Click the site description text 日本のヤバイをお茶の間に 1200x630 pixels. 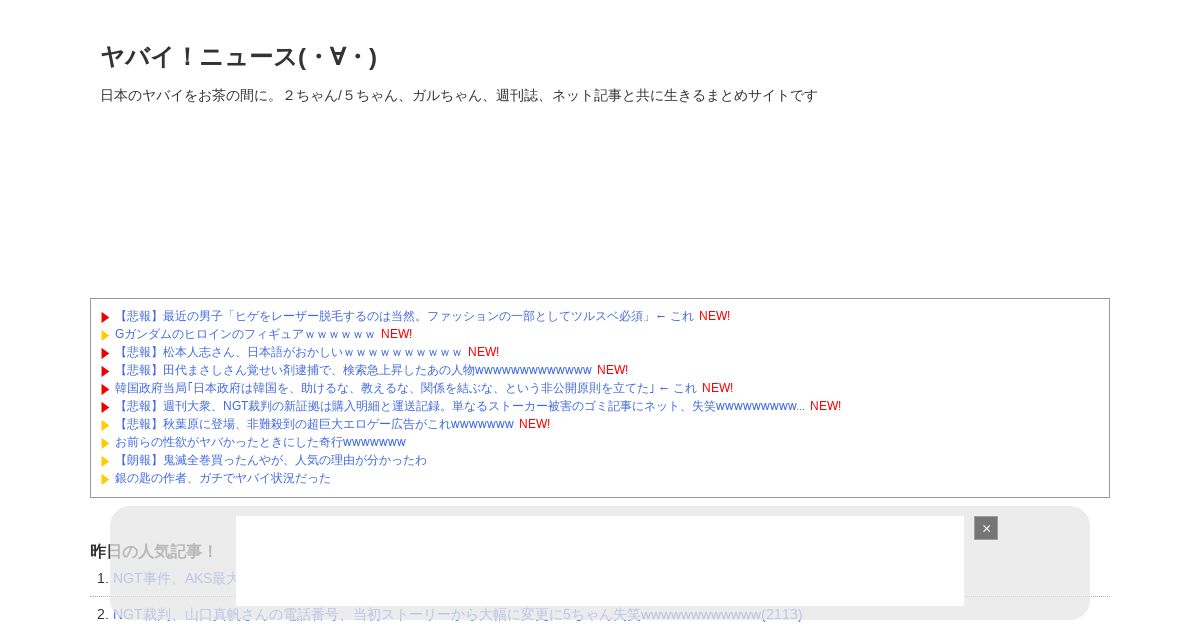point(459,95)
